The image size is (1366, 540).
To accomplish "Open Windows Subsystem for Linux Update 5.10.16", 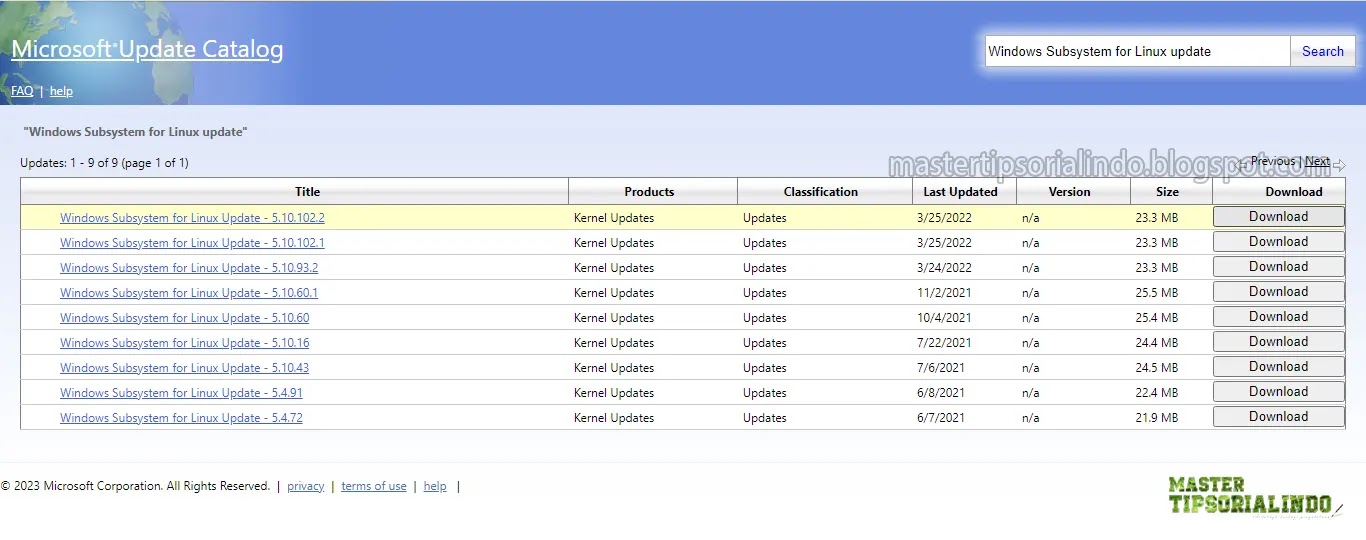I will coord(184,343).
